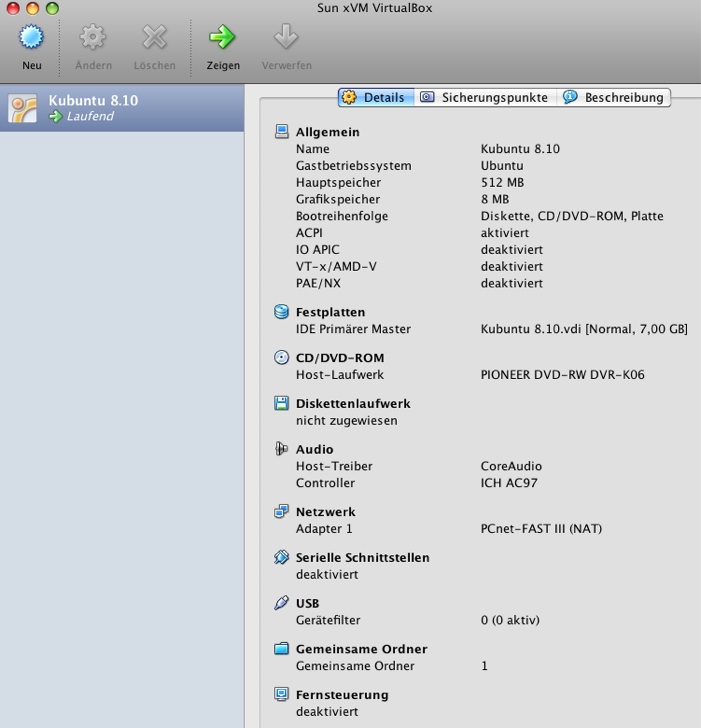Open the Netzwerk heading link
Image resolution: width=701 pixels, height=728 pixels.
pyautogui.click(x=325, y=512)
